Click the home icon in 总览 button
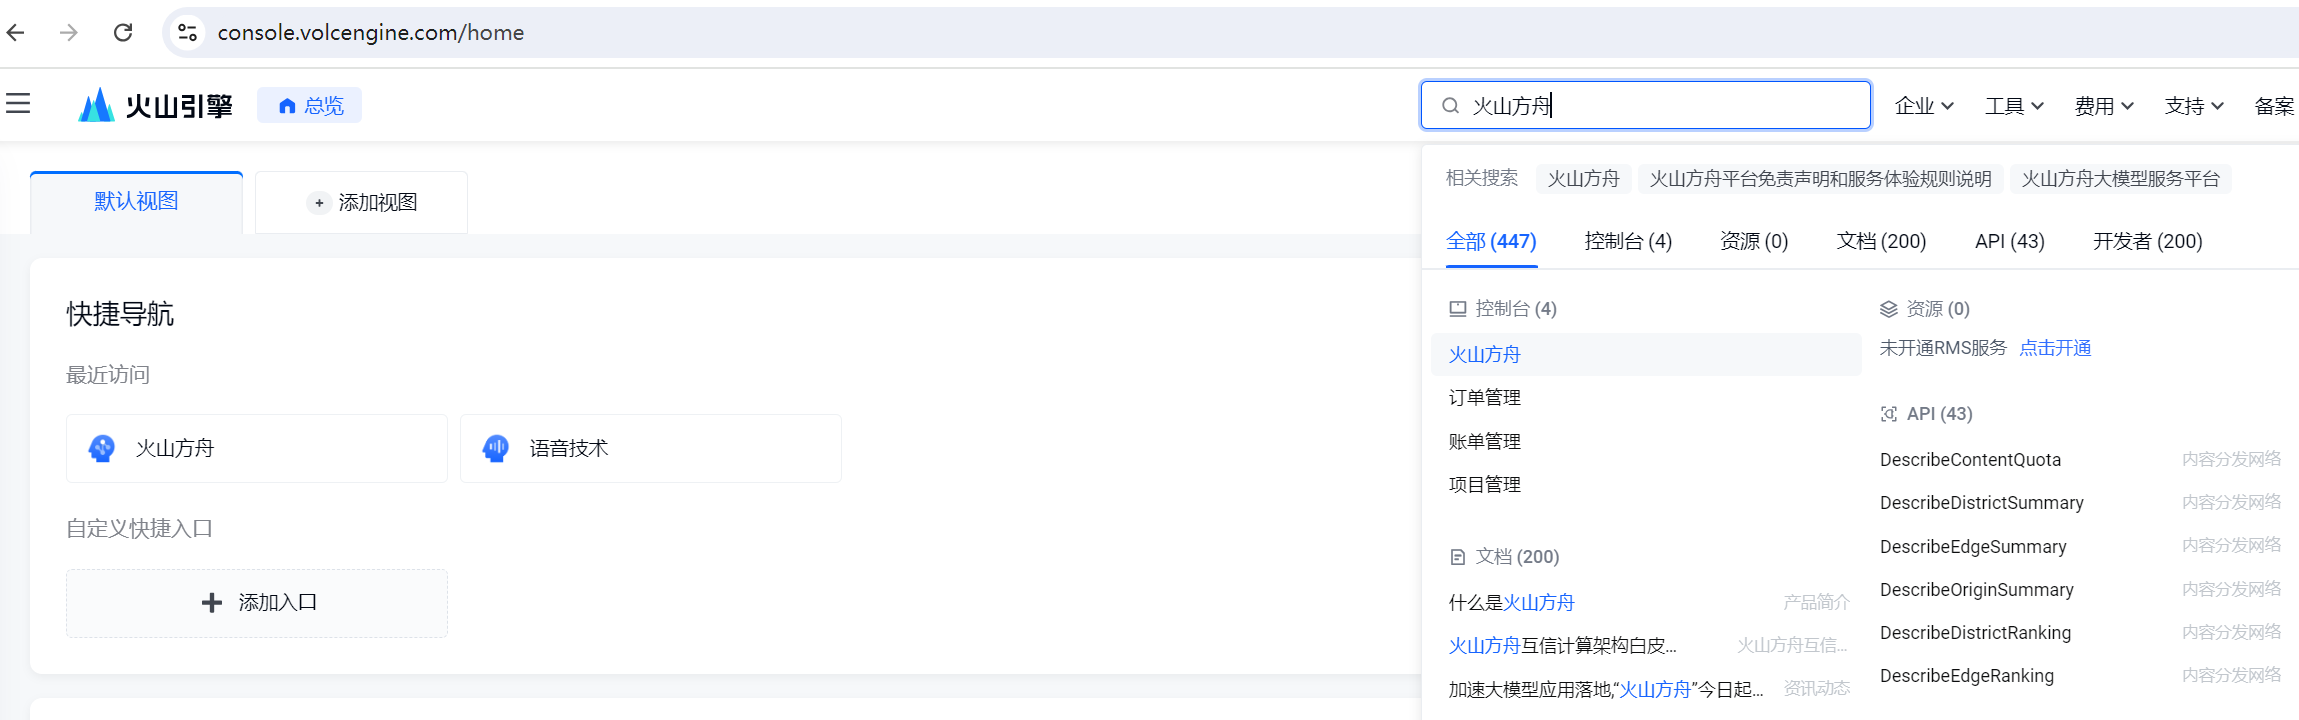This screenshot has width=2299, height=720. (287, 106)
